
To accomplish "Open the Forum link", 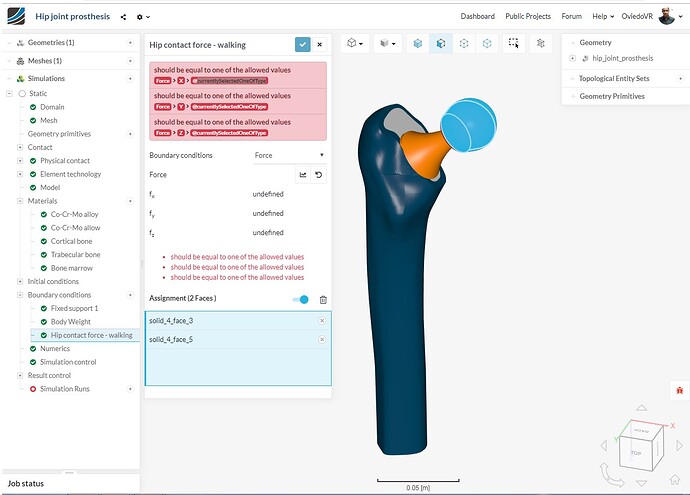I will tap(572, 16).
